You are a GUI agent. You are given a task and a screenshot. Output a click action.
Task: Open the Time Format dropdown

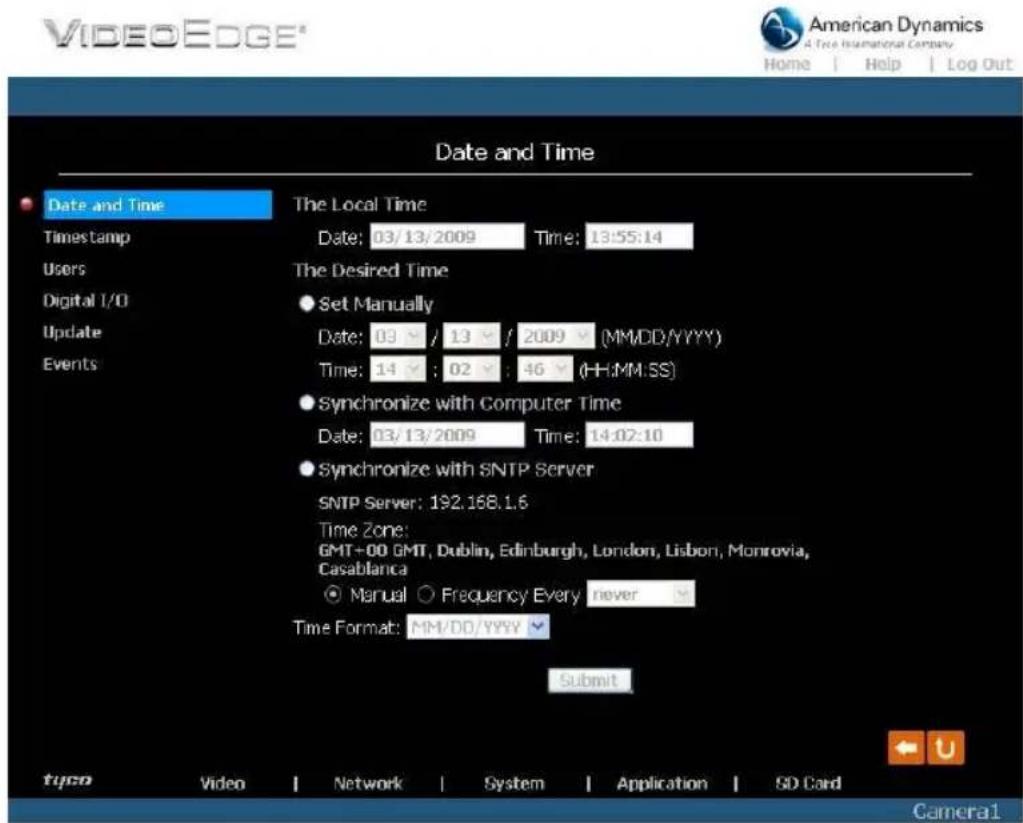click(x=478, y=627)
